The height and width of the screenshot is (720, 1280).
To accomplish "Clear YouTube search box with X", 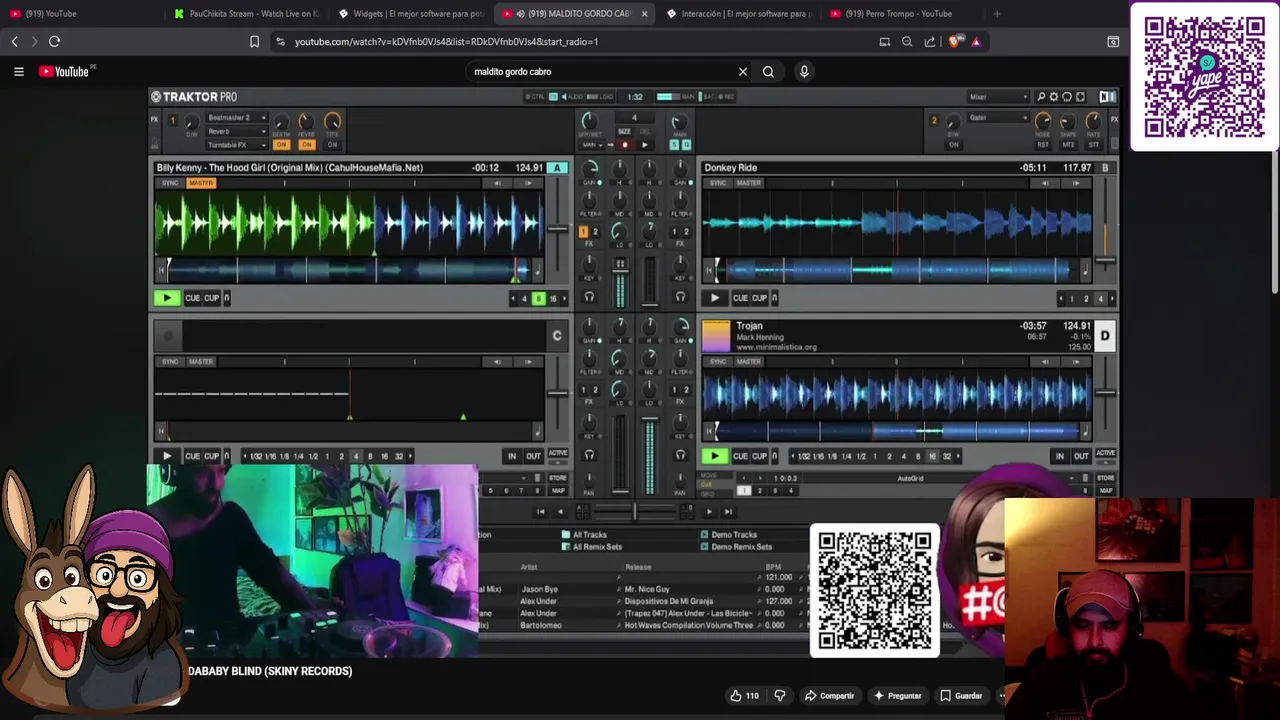I will tap(743, 72).
